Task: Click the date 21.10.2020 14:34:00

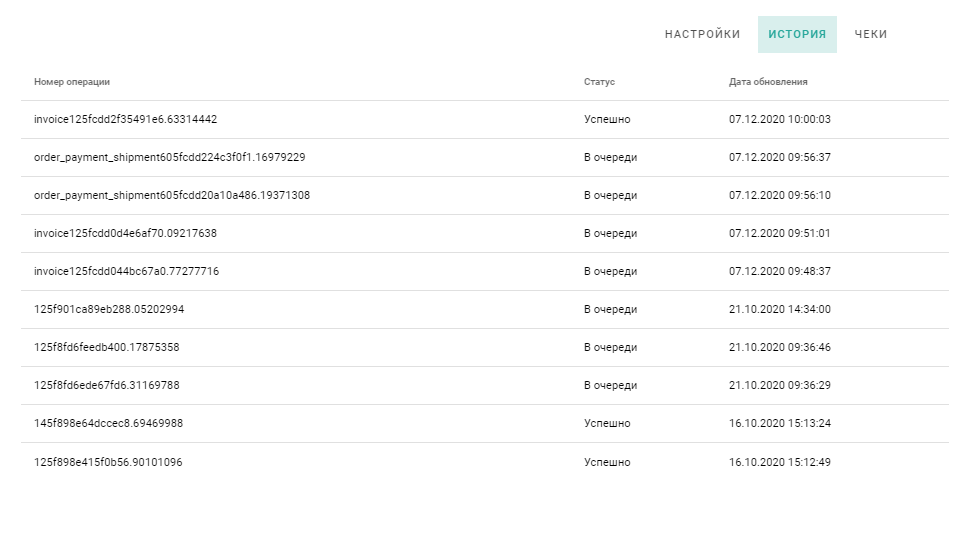Action: (779, 309)
